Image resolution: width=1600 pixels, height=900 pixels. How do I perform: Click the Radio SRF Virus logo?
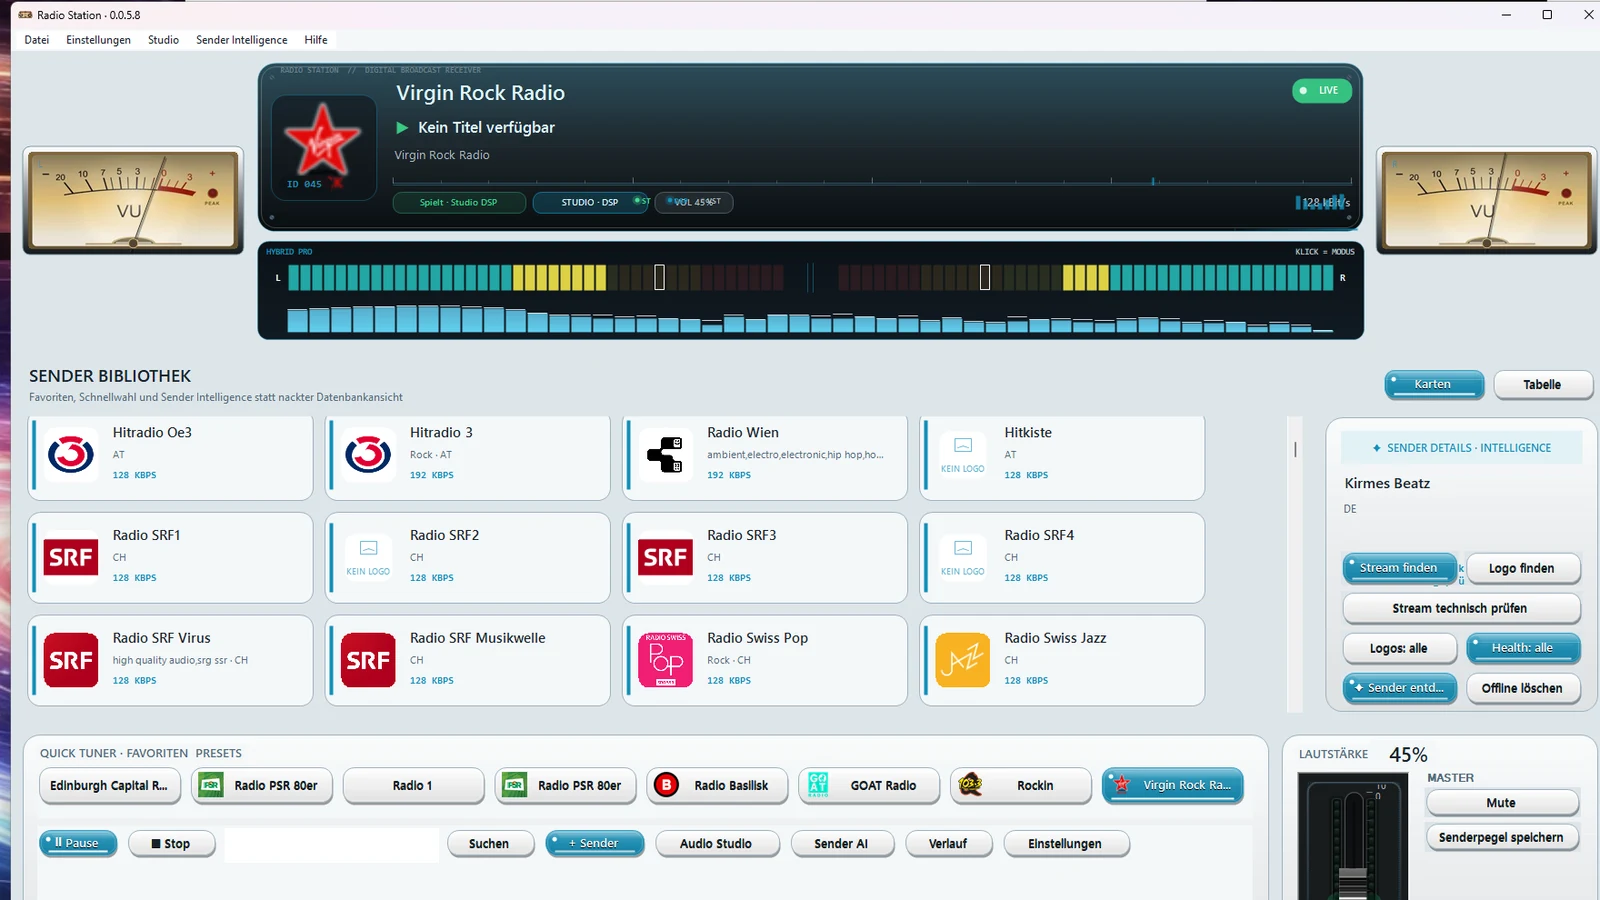(x=72, y=661)
